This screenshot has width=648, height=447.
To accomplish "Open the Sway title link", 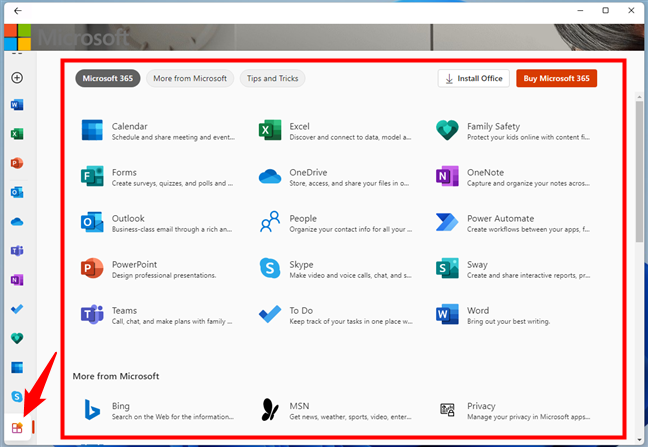I will click(x=477, y=264).
